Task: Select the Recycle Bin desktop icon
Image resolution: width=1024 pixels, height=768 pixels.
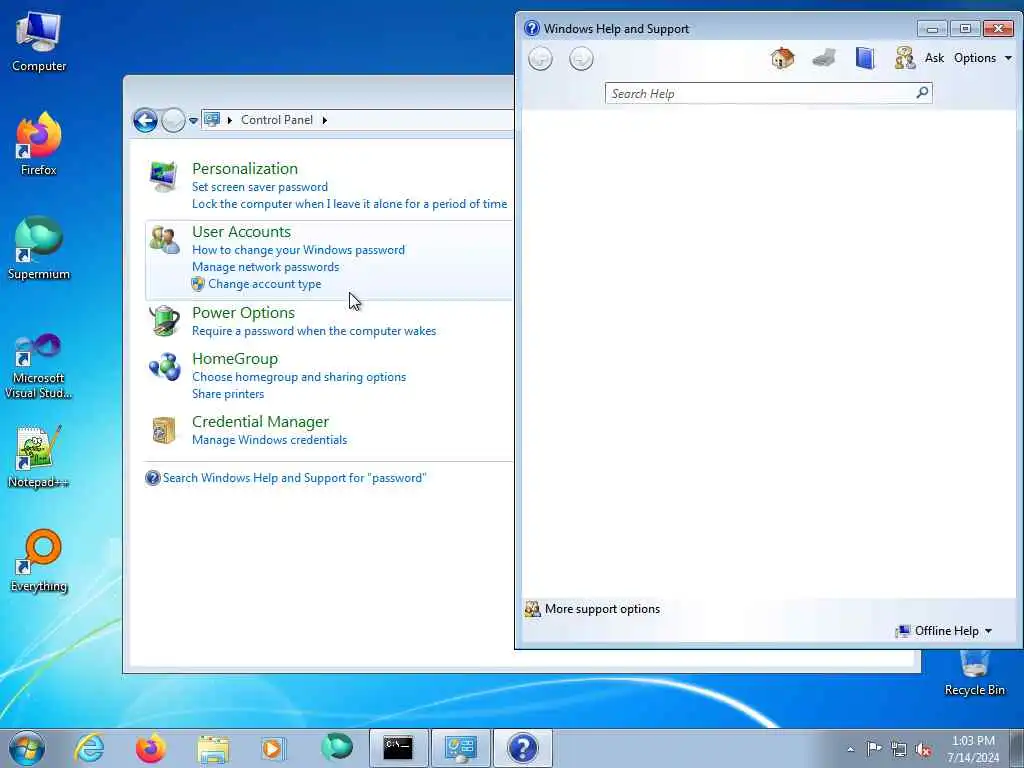Action: click(x=974, y=673)
